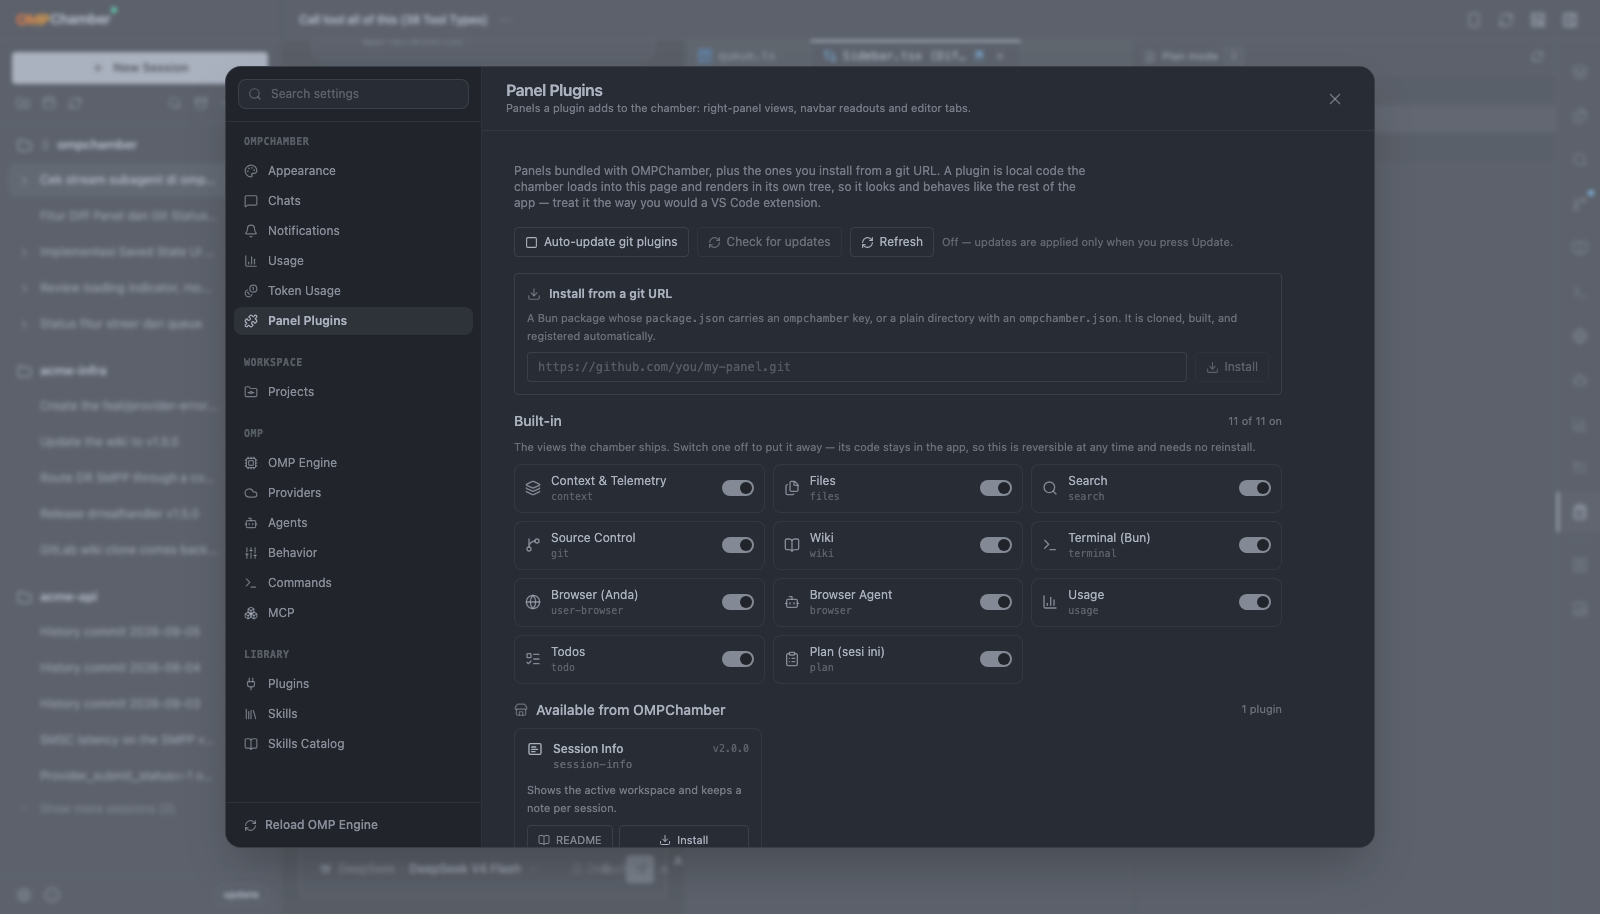Click the Token Usage icon
The image size is (1600, 914).
[x=251, y=291]
